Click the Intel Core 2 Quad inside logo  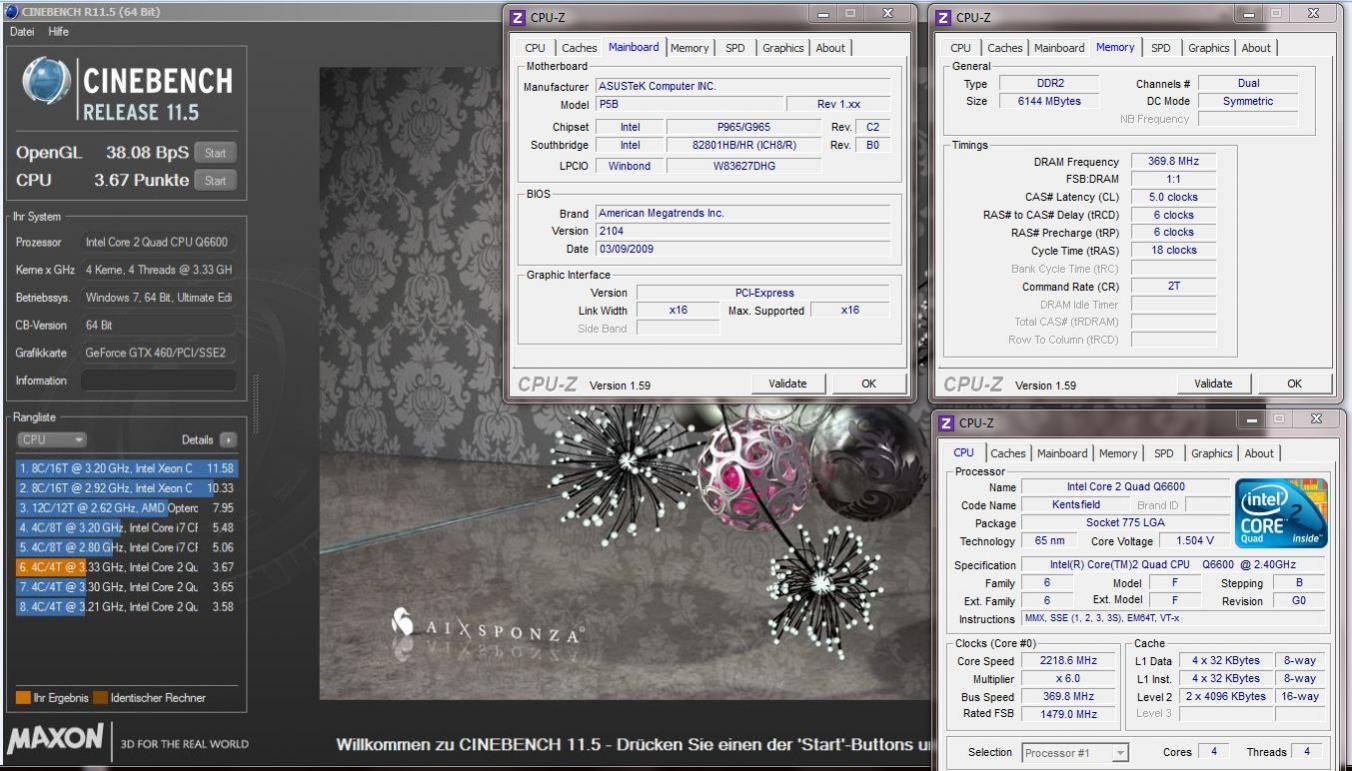click(x=1281, y=513)
